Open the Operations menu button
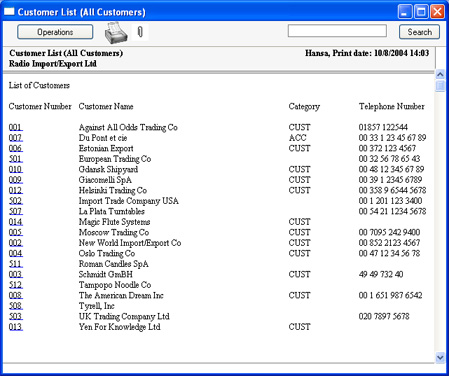449x376 pixels. (55, 32)
